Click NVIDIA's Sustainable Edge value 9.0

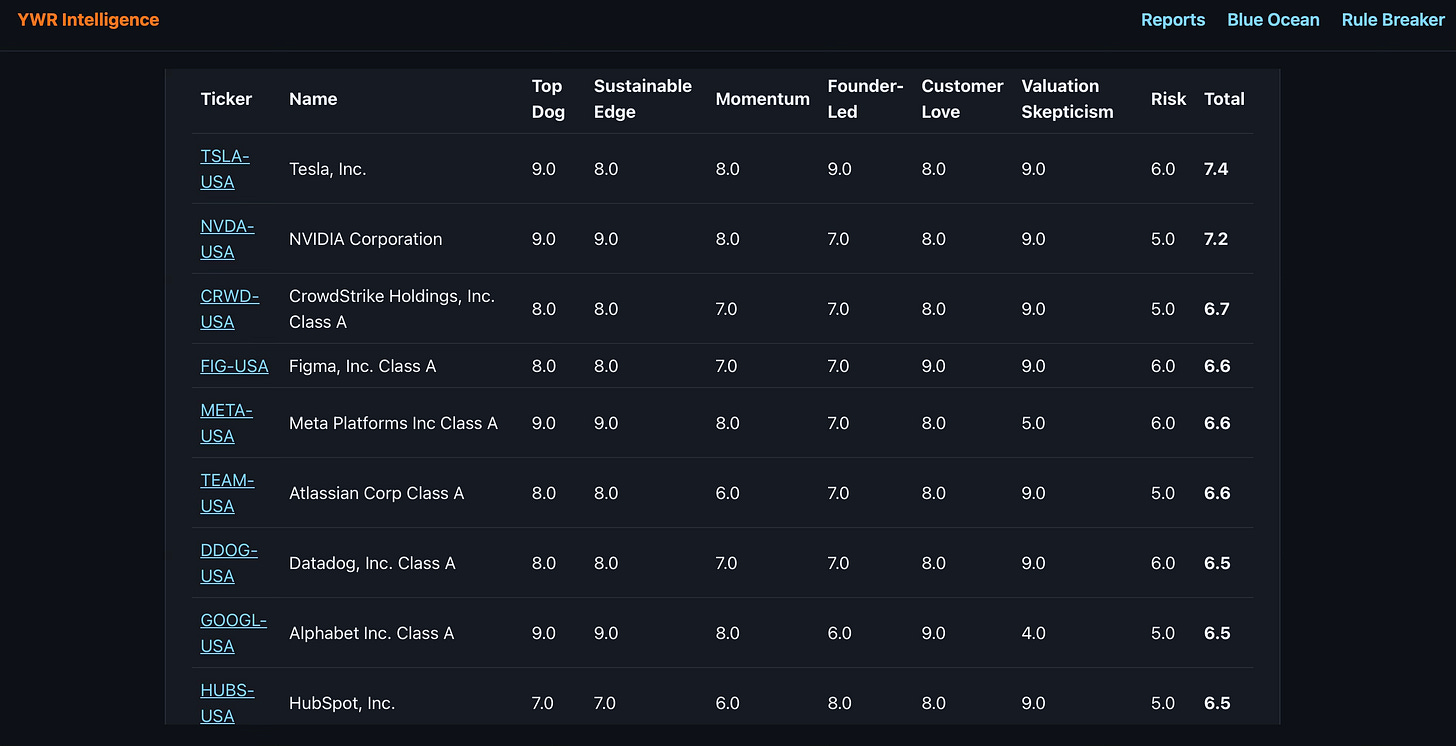pos(606,239)
